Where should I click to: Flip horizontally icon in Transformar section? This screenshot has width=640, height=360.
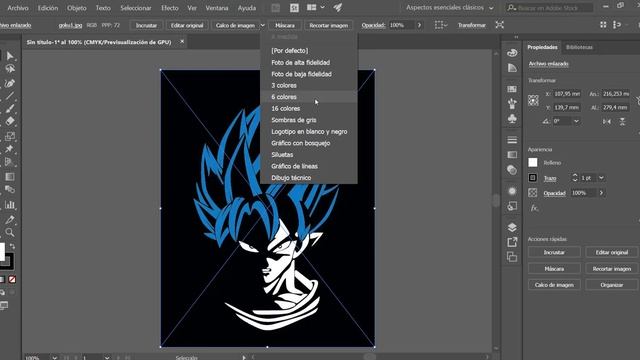[x=607, y=121]
